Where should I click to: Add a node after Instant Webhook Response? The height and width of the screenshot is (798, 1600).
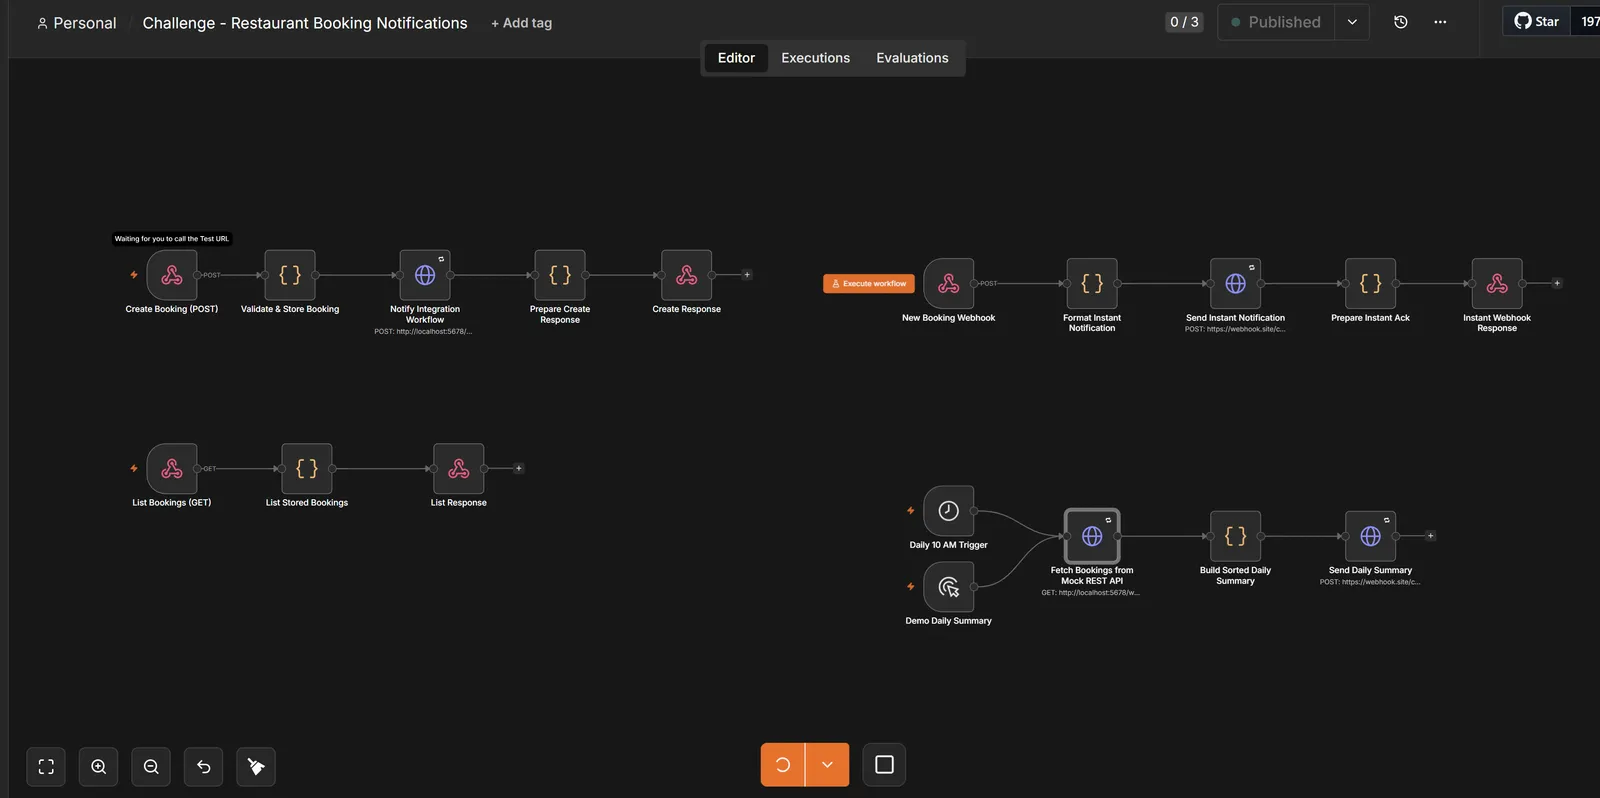(1557, 283)
